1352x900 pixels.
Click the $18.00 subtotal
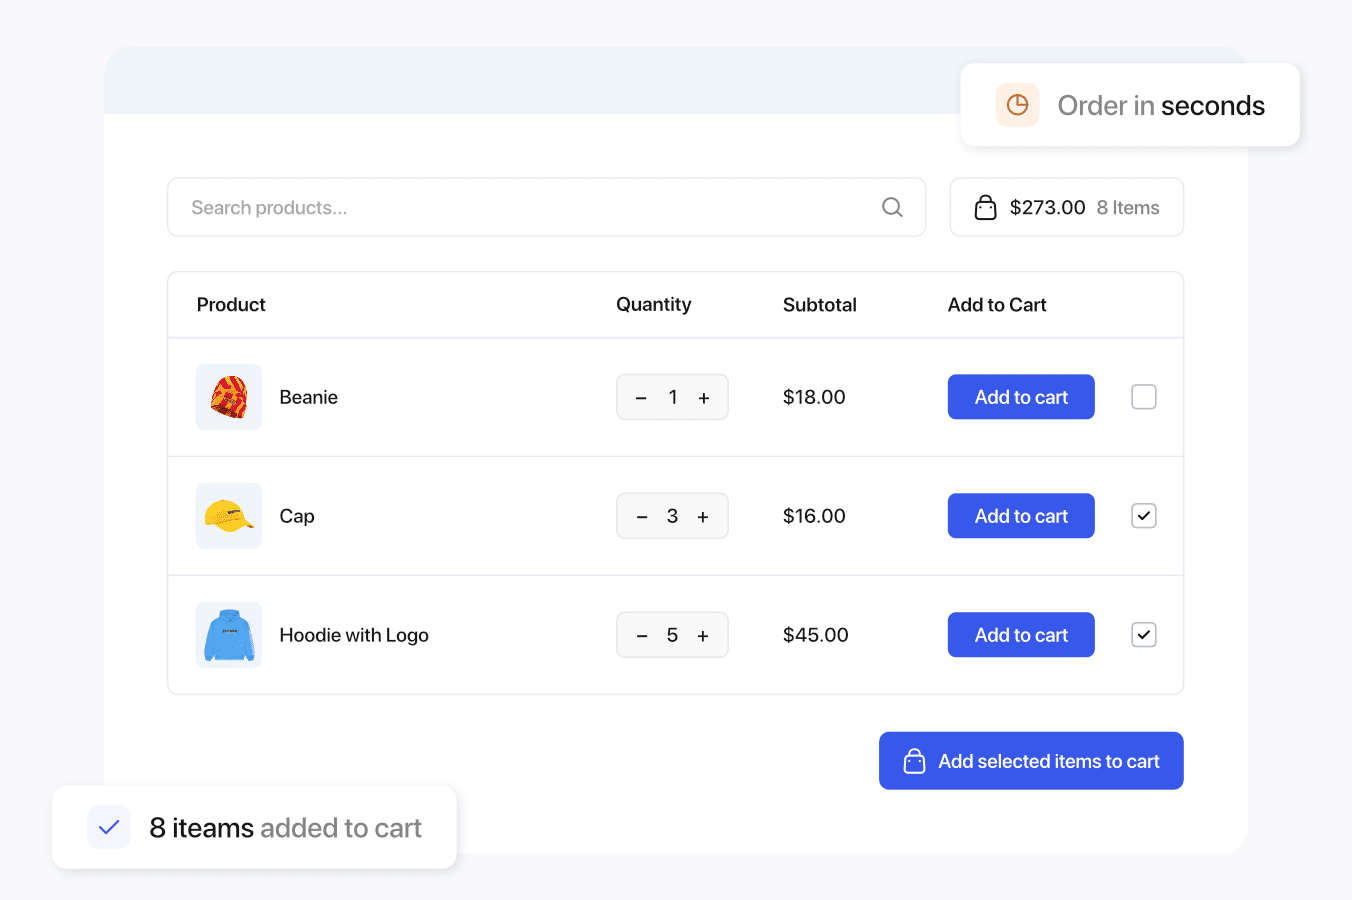point(814,397)
